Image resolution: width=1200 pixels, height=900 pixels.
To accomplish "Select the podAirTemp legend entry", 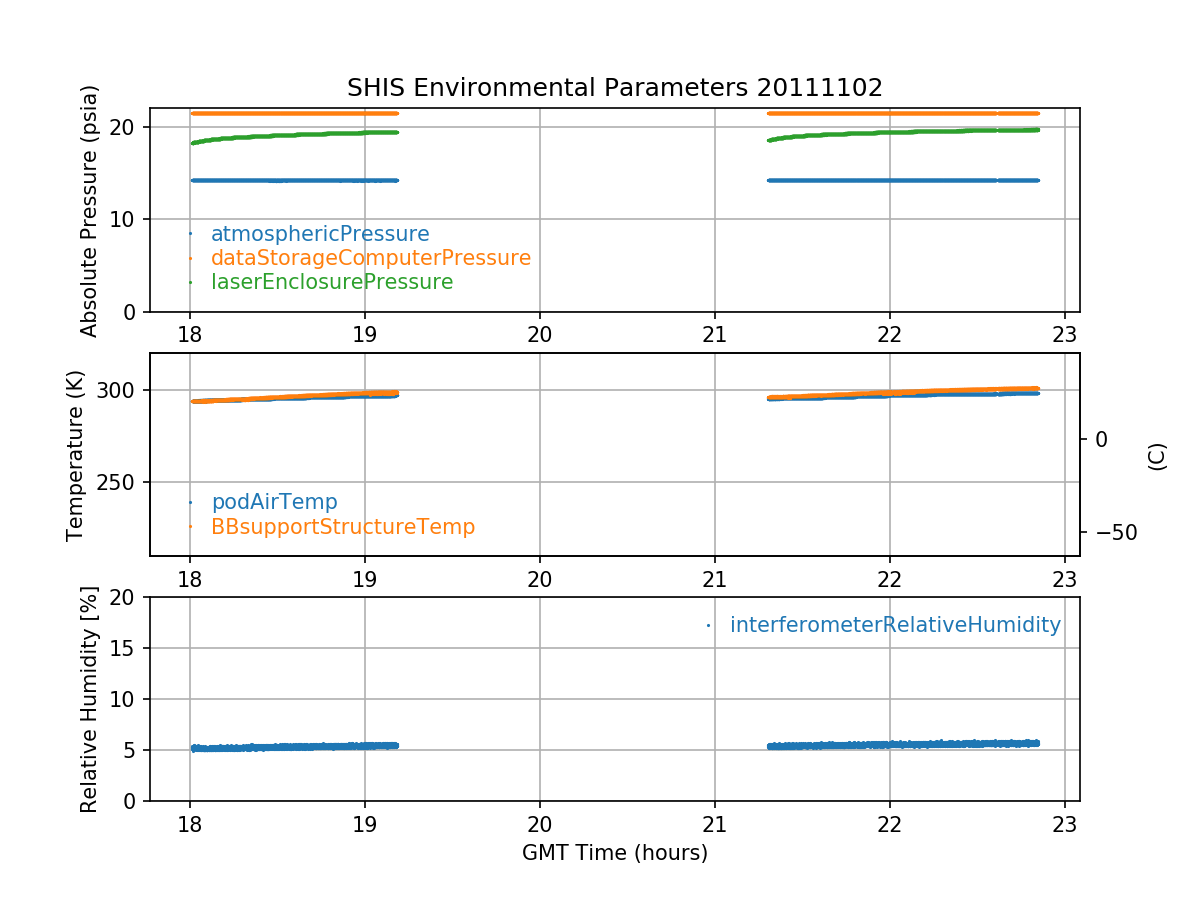I will (274, 502).
